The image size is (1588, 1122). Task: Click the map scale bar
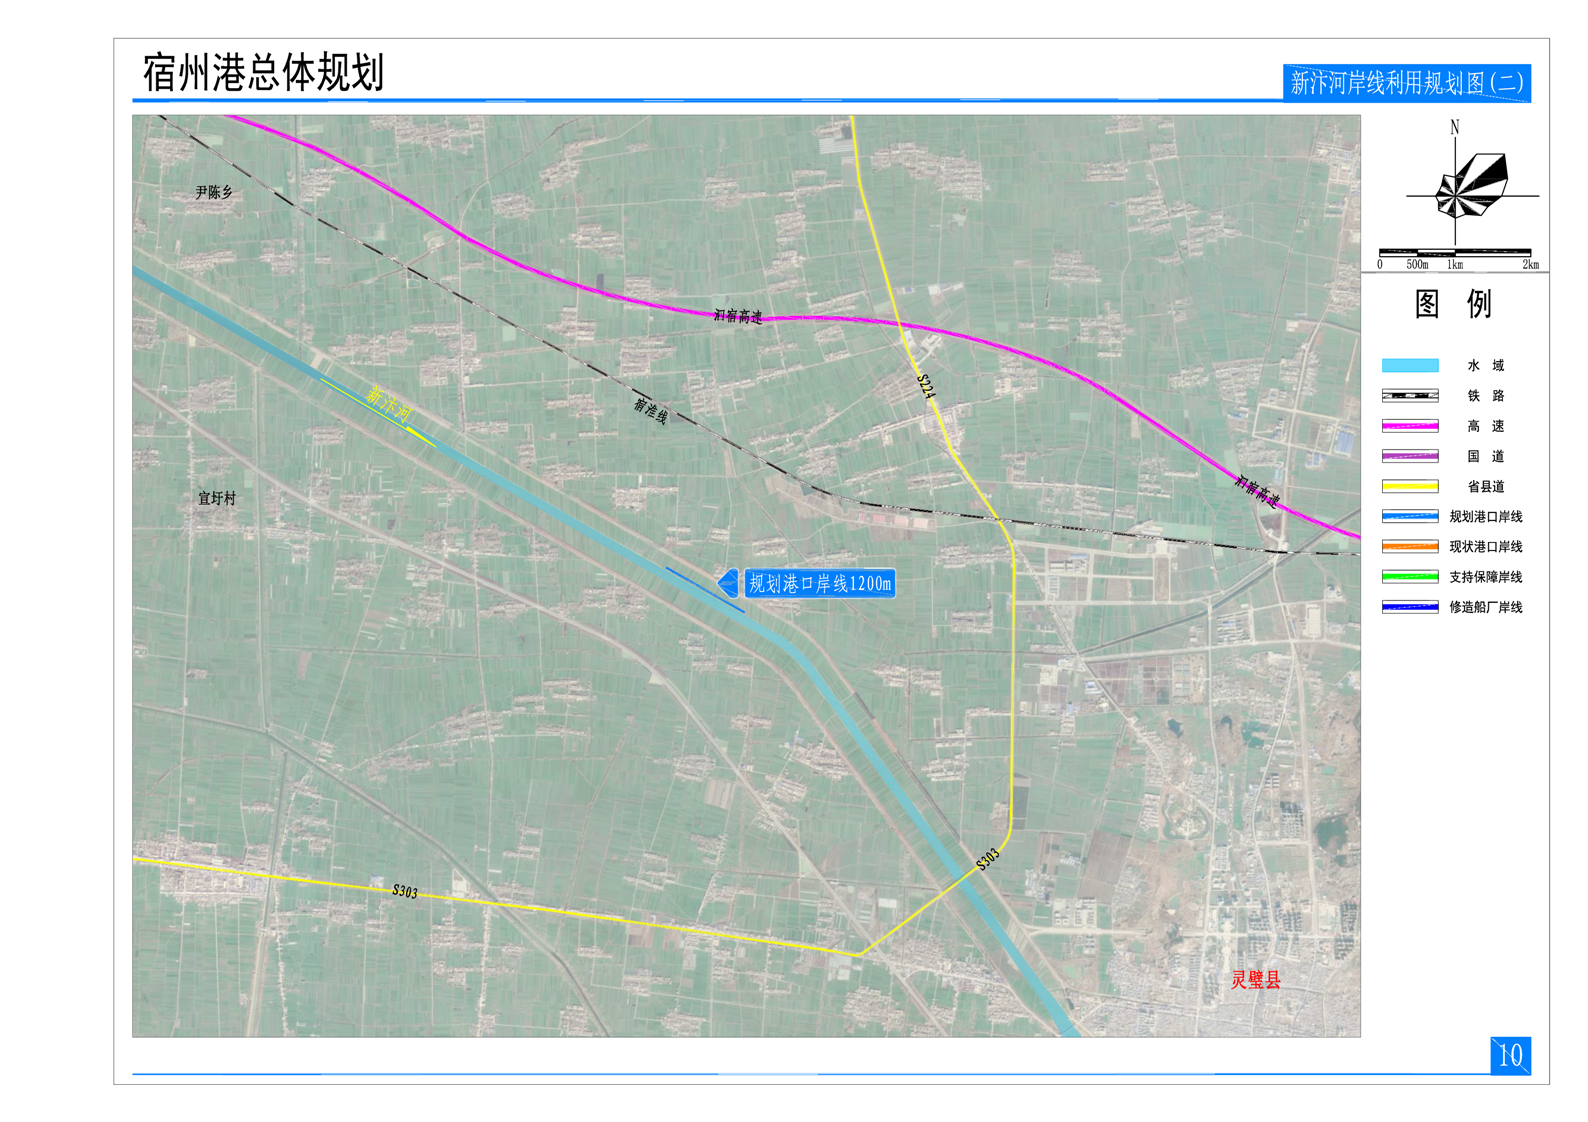pos(1455,253)
